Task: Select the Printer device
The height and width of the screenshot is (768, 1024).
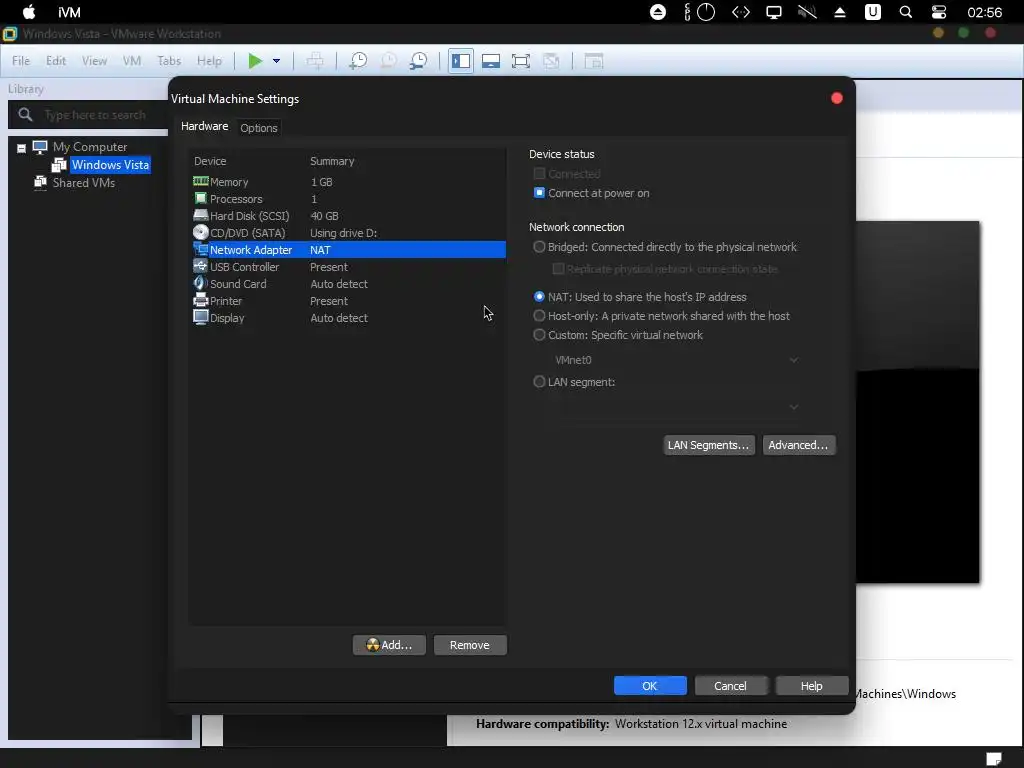Action: pyautogui.click(x=349, y=300)
